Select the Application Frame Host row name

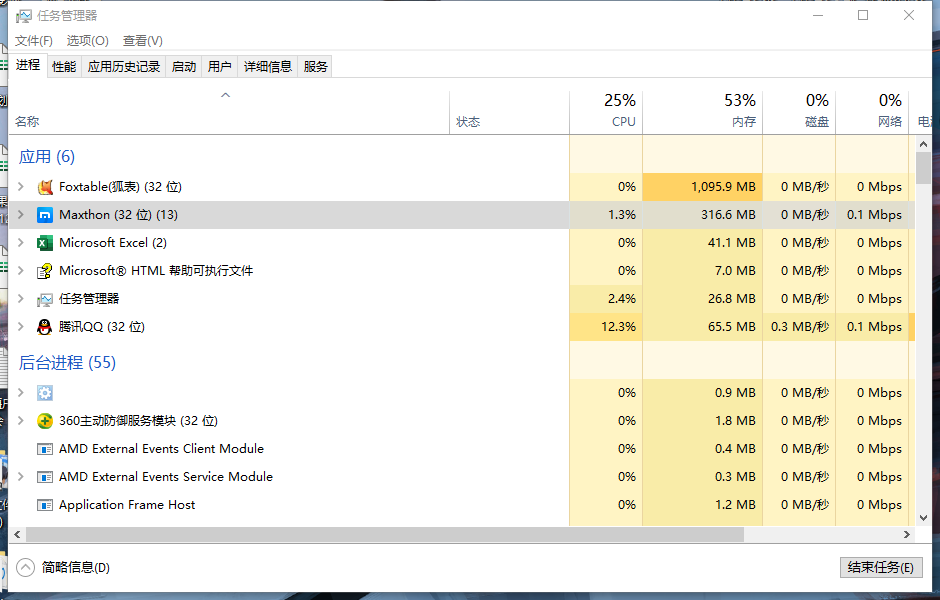[x=127, y=505]
